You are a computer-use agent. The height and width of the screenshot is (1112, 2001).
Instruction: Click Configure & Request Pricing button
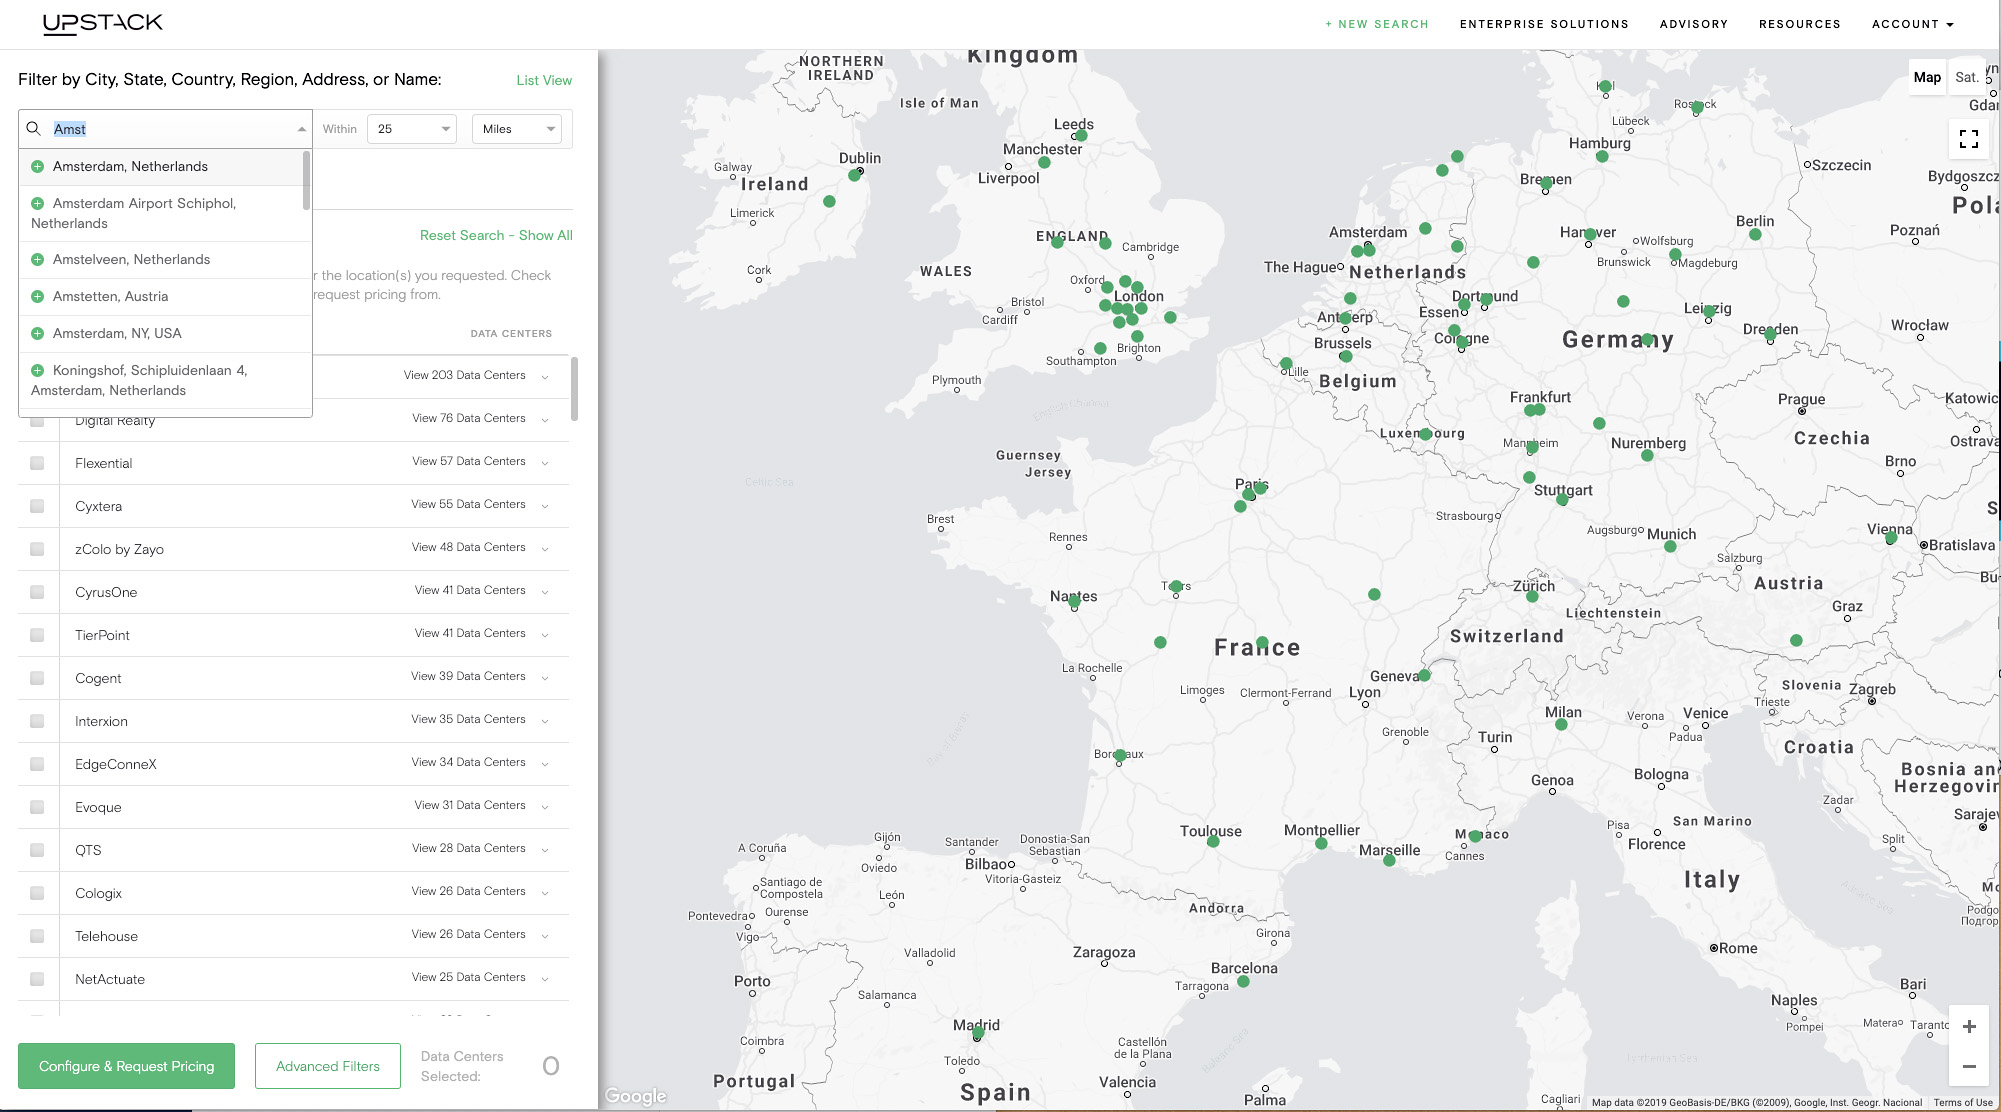(126, 1066)
